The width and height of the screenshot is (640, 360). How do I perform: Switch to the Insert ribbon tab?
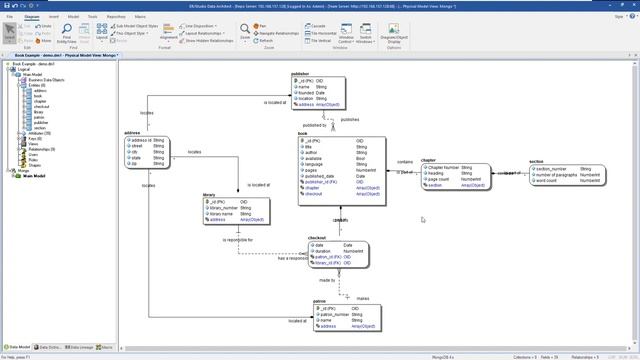pyautogui.click(x=53, y=17)
